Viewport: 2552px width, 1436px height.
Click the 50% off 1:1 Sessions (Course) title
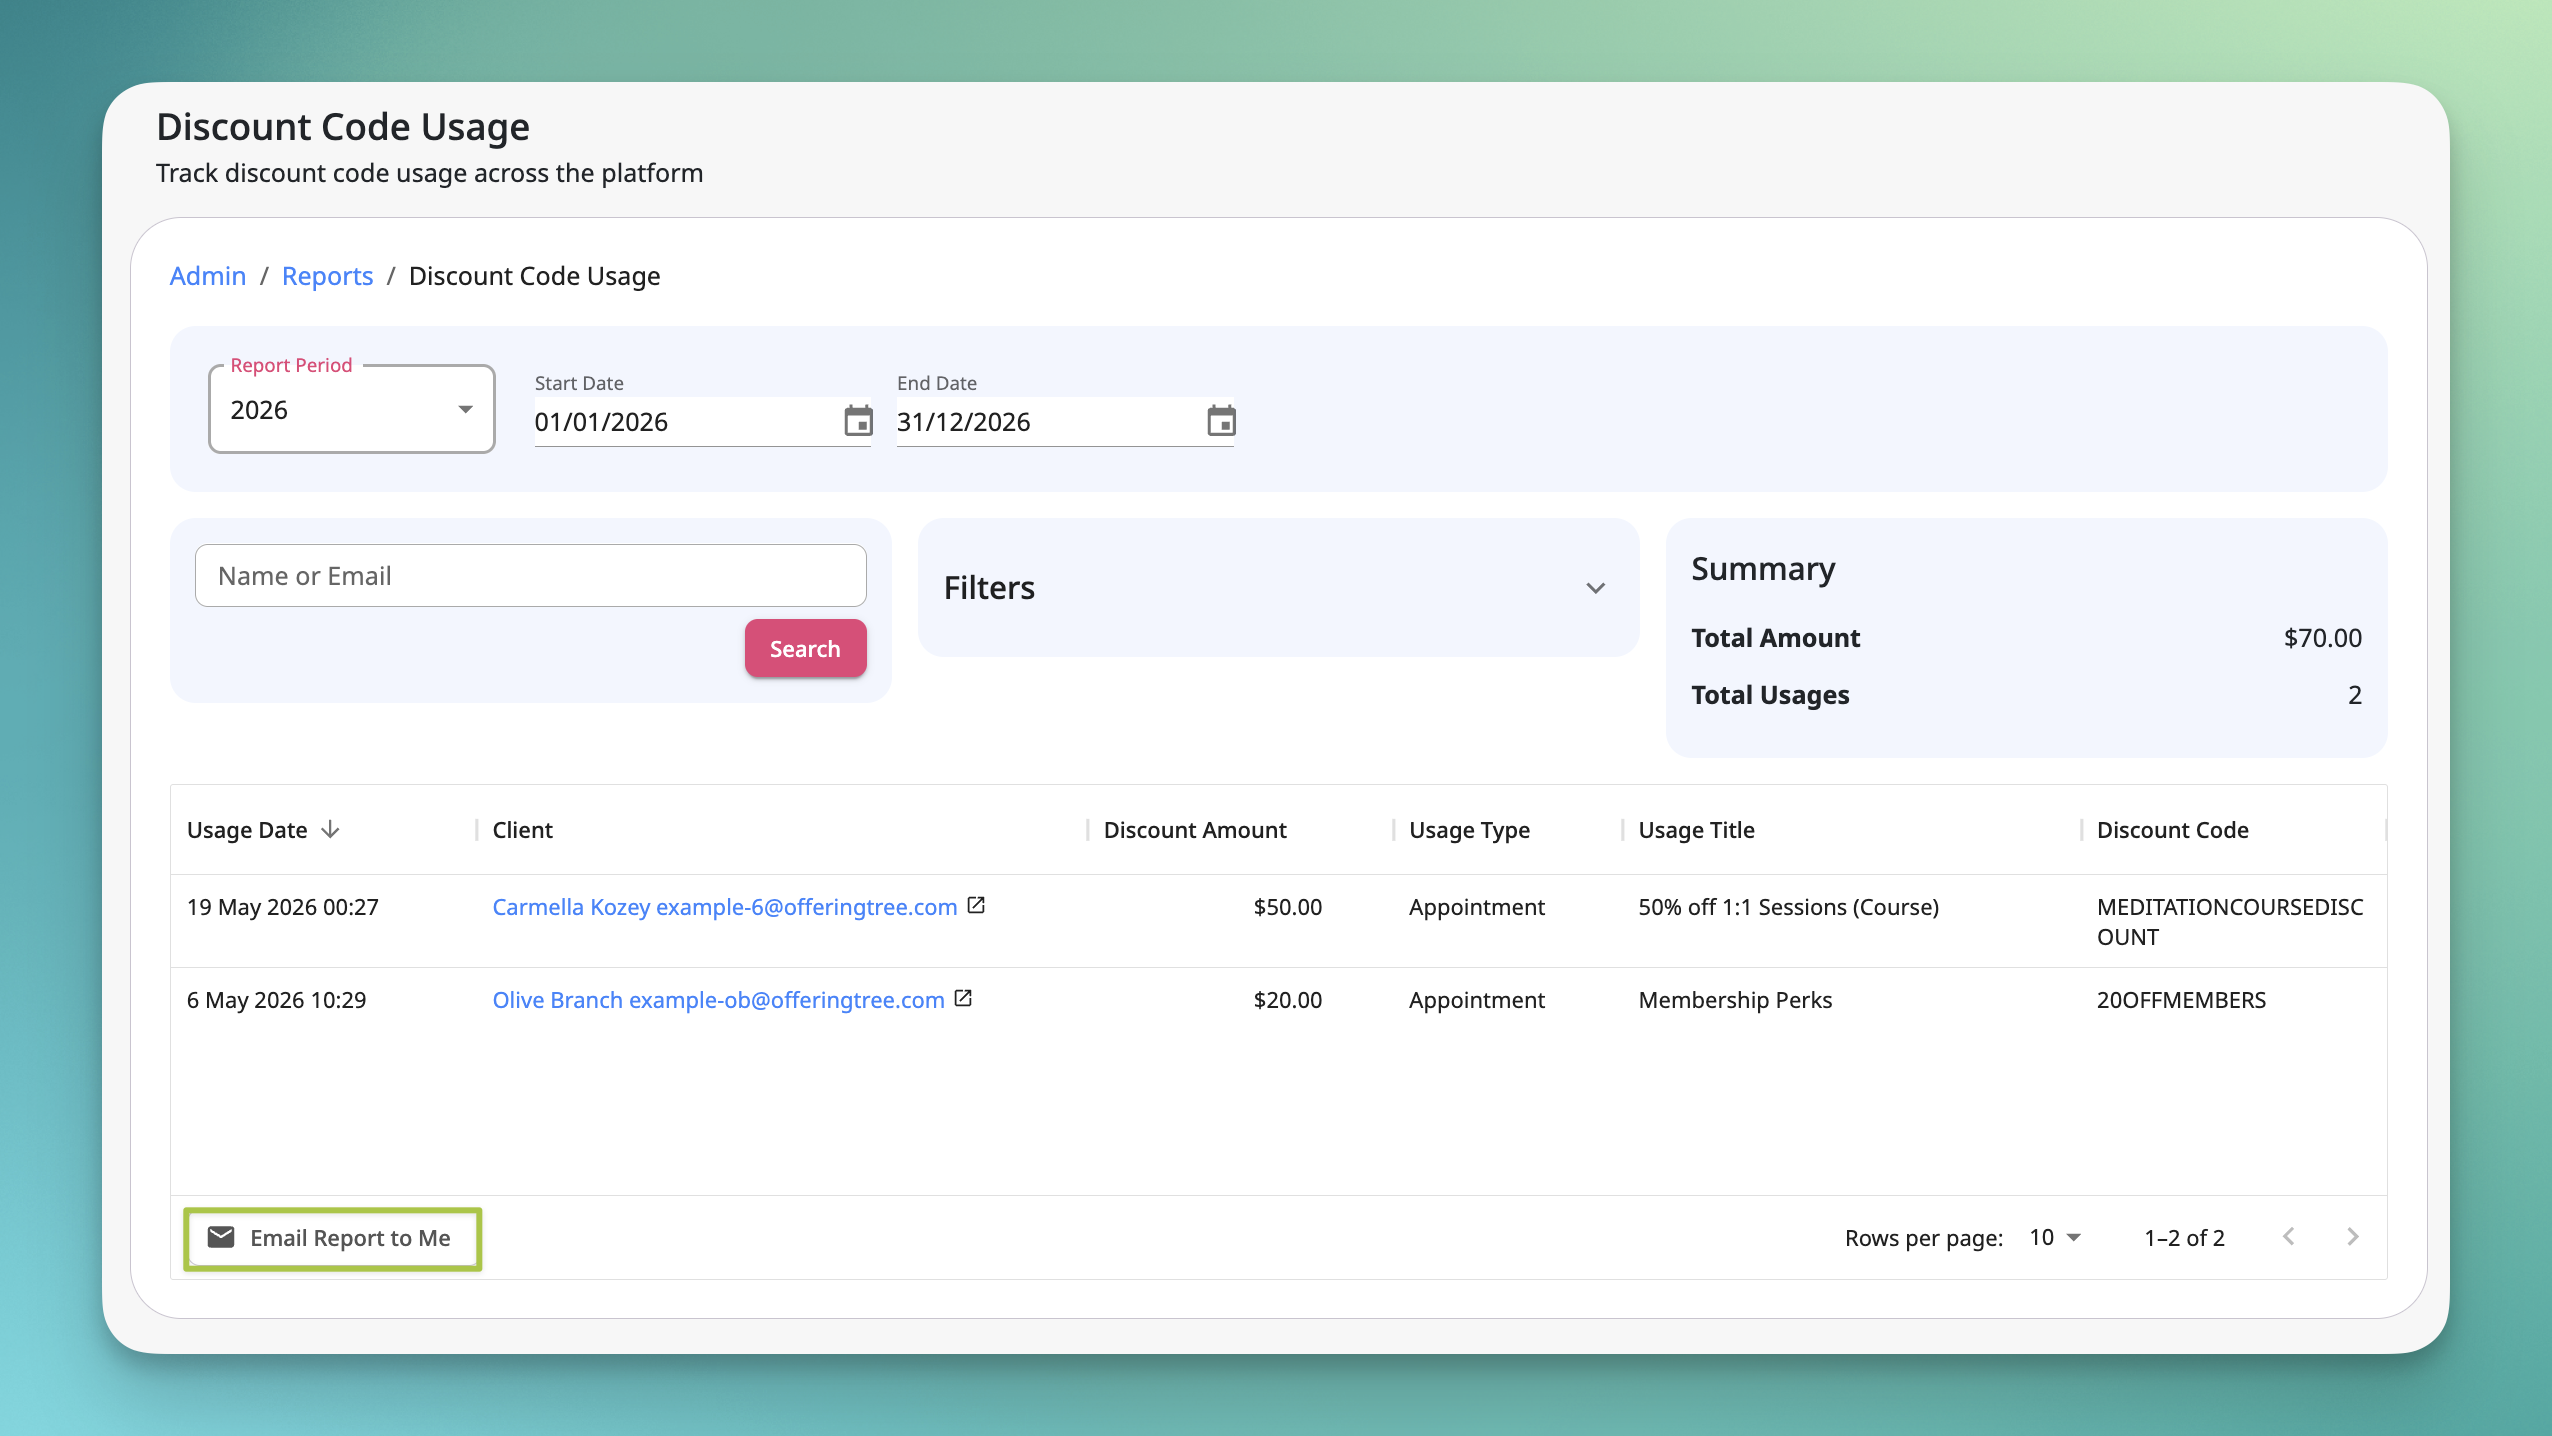[x=1788, y=907]
